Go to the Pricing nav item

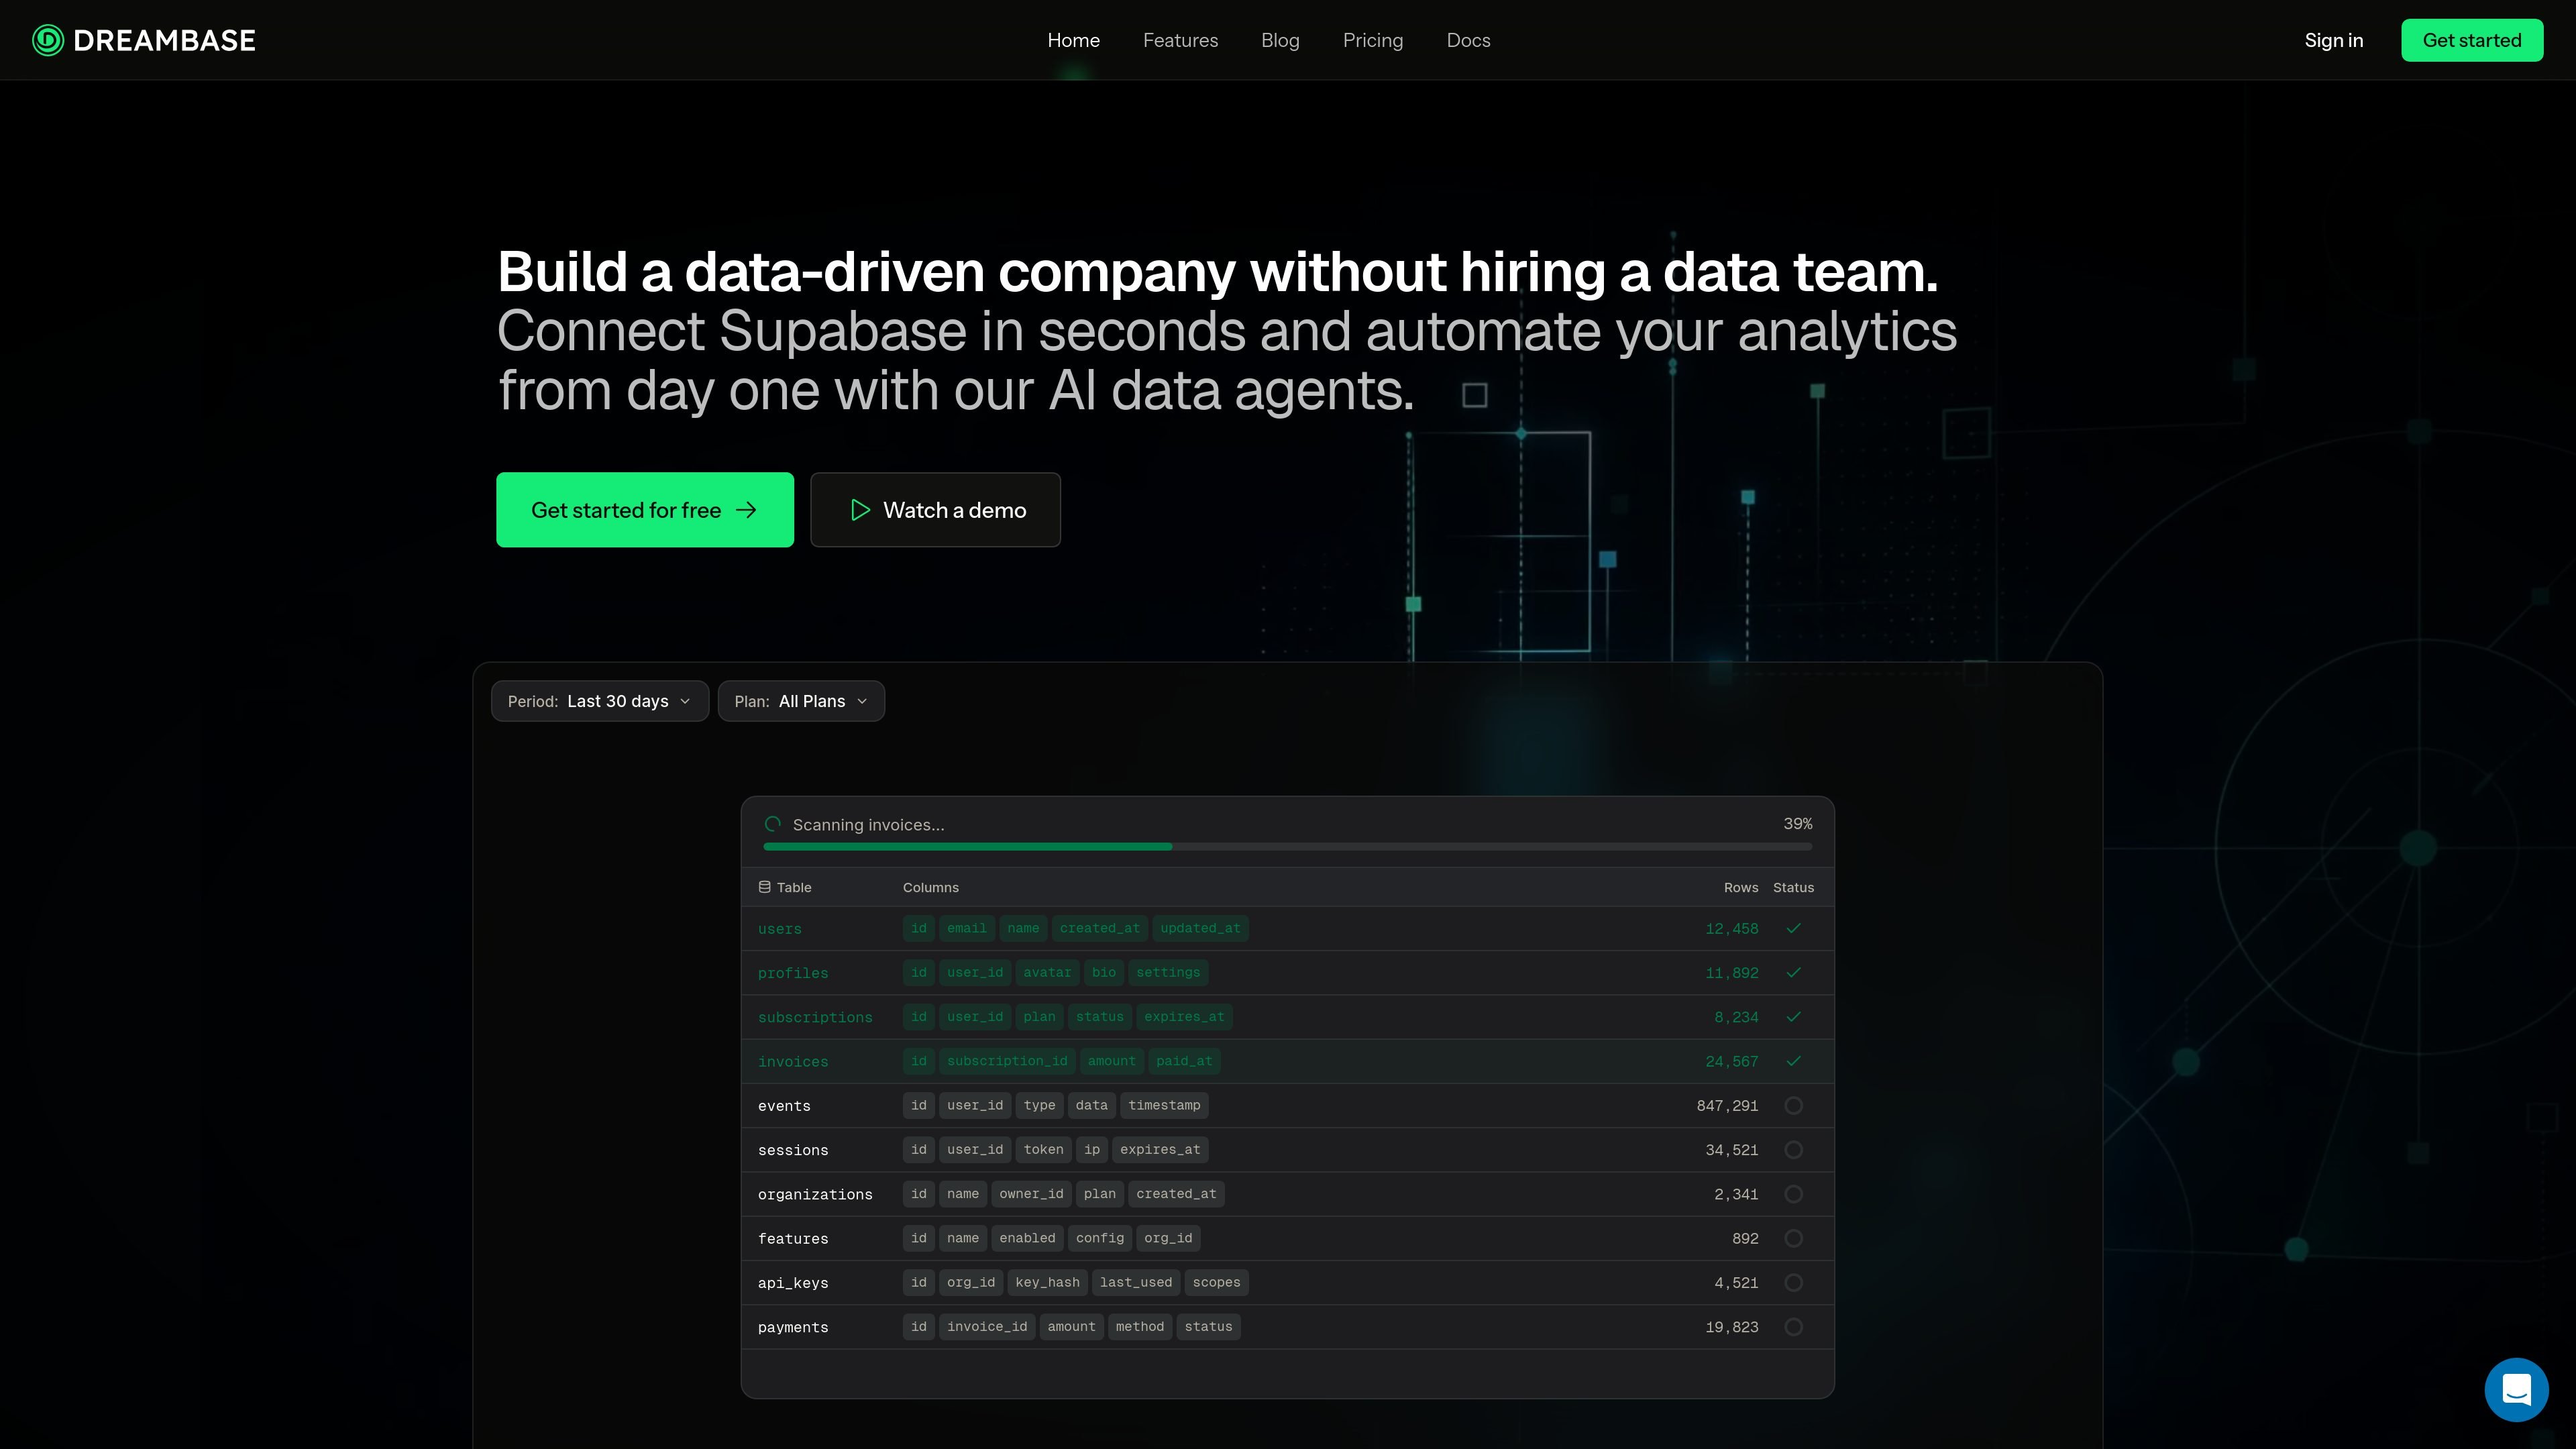point(1372,40)
